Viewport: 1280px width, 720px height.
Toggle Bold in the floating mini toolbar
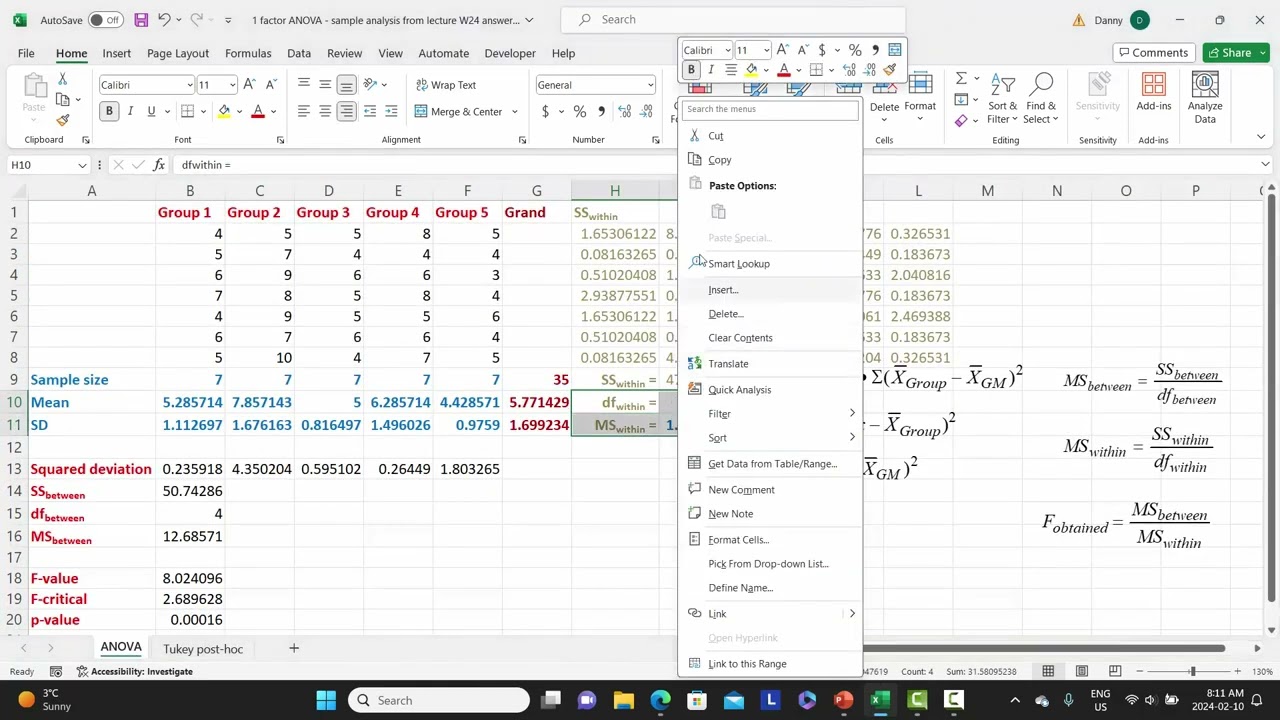coord(691,70)
